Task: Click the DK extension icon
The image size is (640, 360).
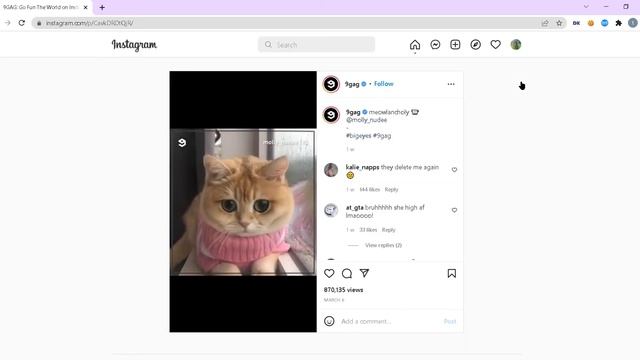Action: [x=576, y=23]
